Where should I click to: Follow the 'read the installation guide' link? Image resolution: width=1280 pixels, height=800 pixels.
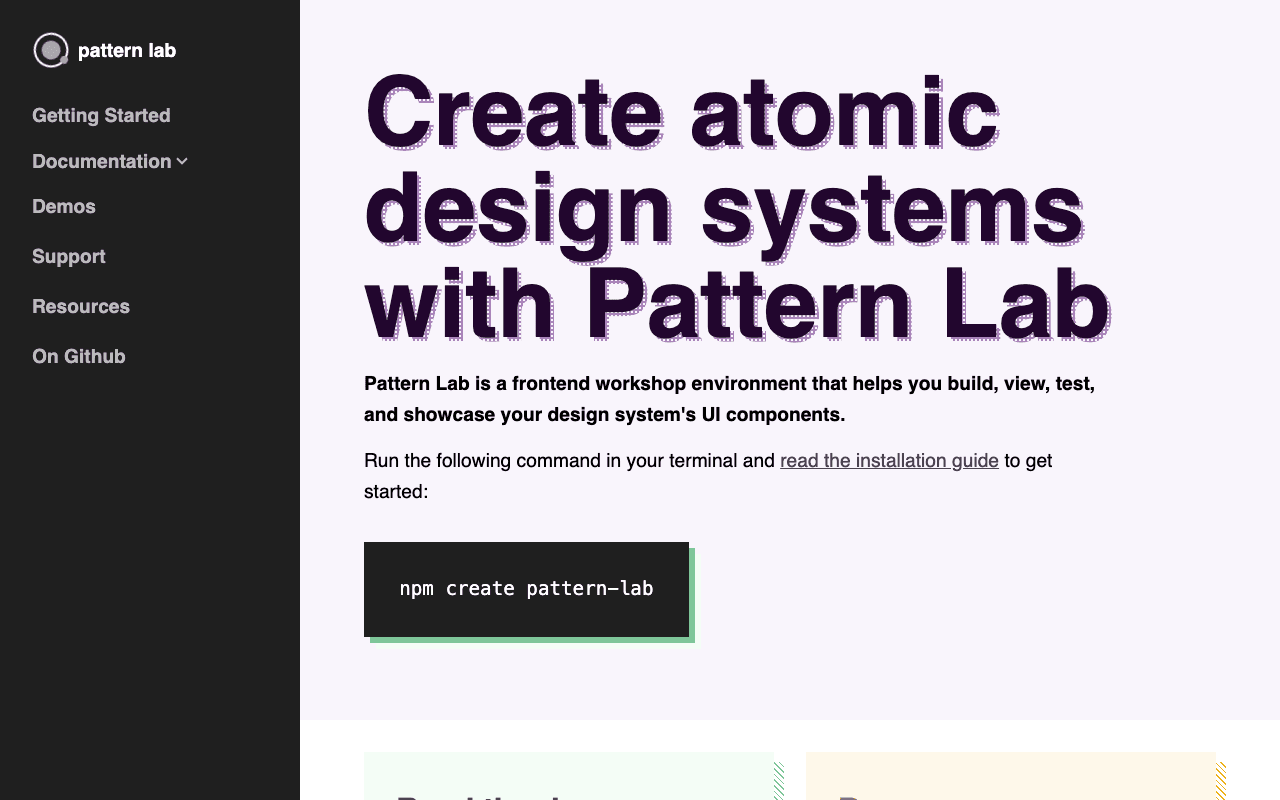888,460
